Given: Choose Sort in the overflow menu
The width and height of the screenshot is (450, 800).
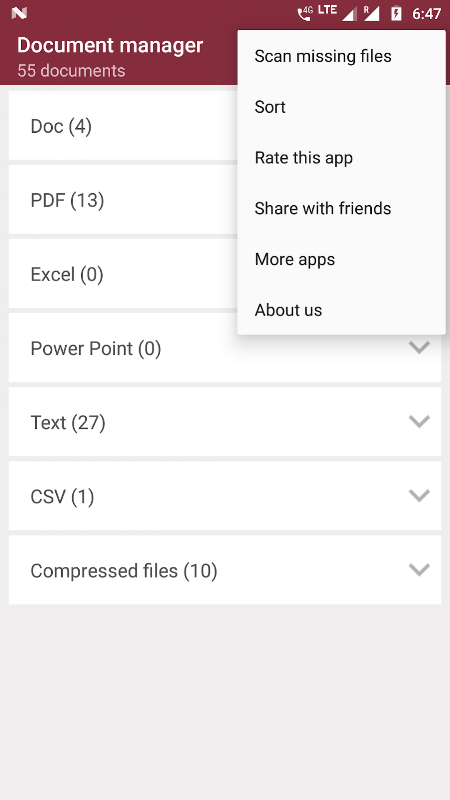Looking at the screenshot, I should [x=341, y=107].
